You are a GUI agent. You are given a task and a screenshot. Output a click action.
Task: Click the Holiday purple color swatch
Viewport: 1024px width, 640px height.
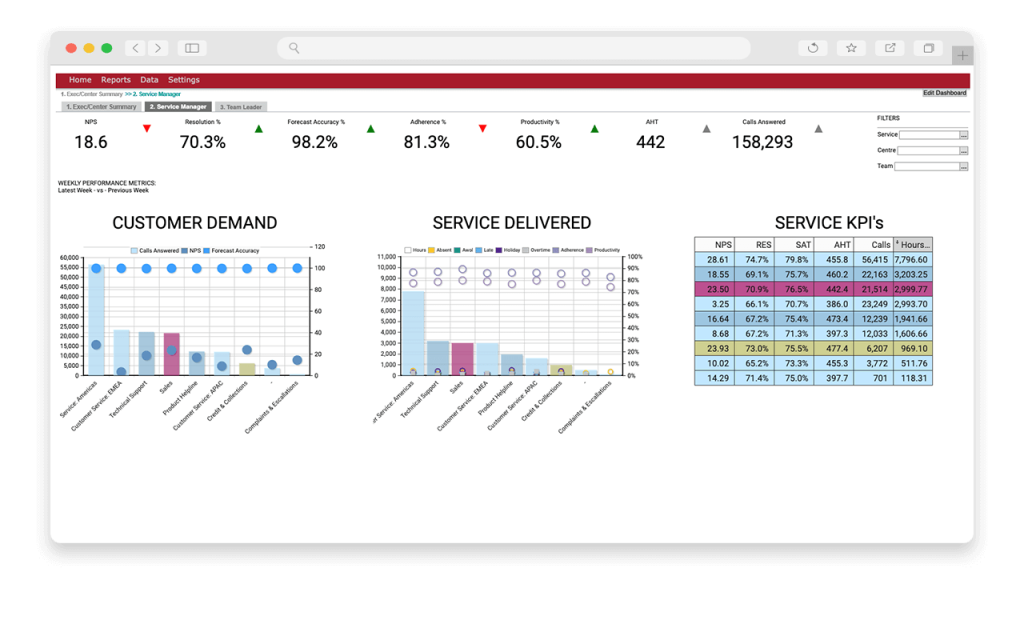(497, 249)
